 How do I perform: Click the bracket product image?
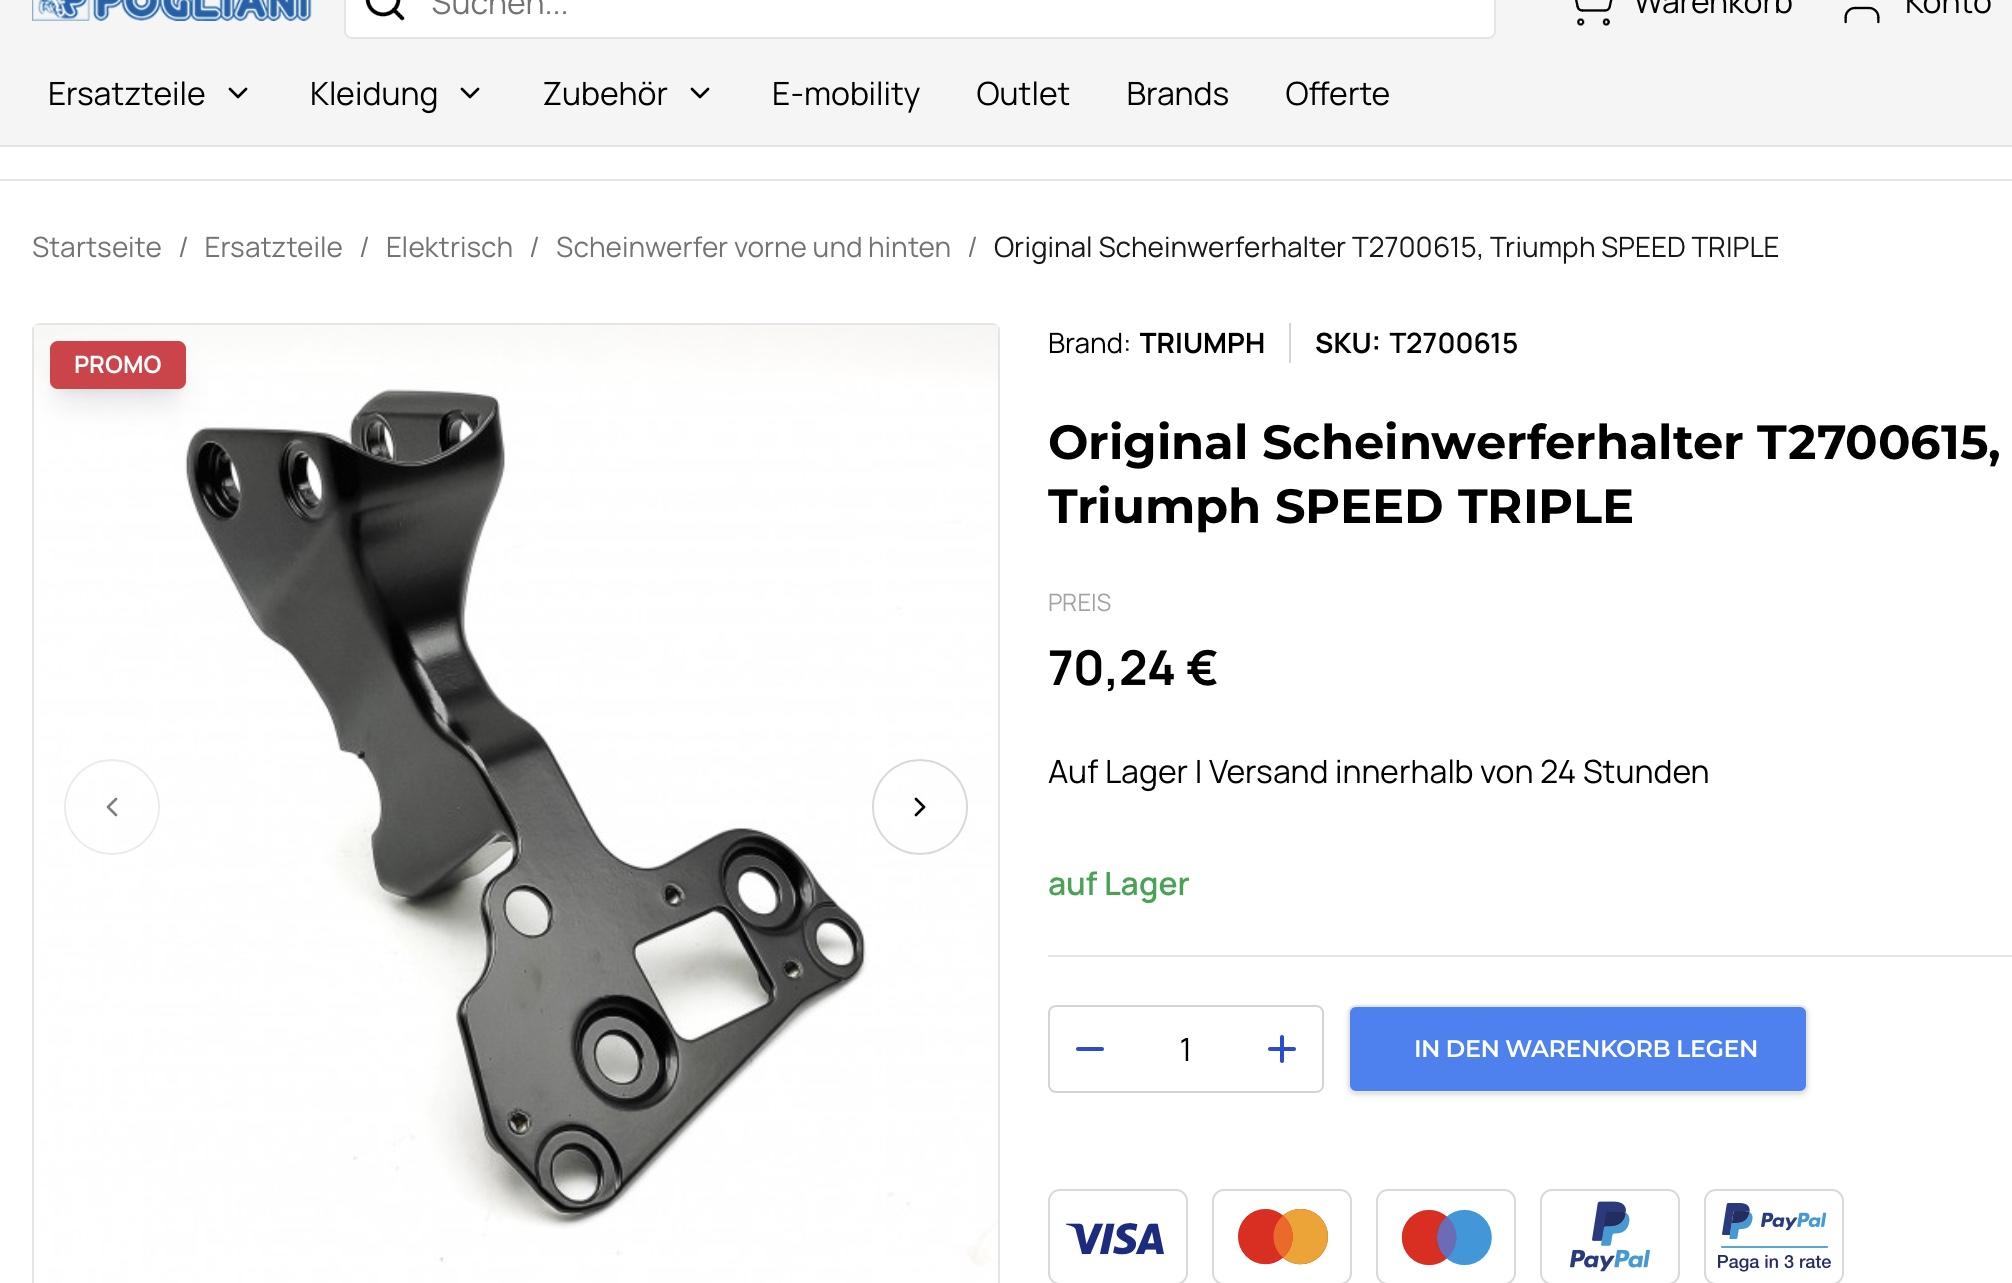point(516,804)
